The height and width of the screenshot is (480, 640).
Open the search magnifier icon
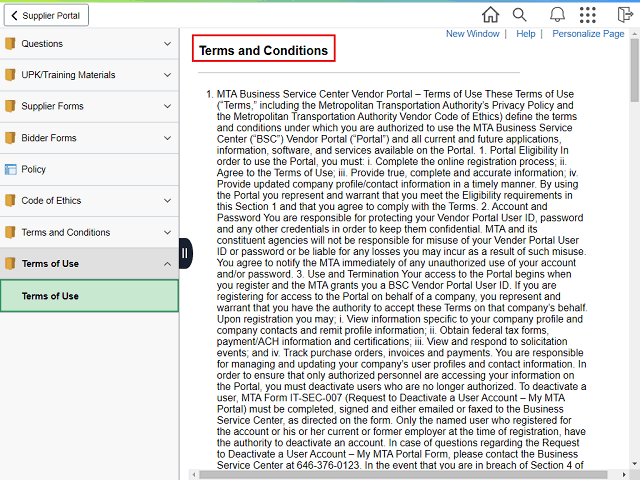tap(519, 15)
